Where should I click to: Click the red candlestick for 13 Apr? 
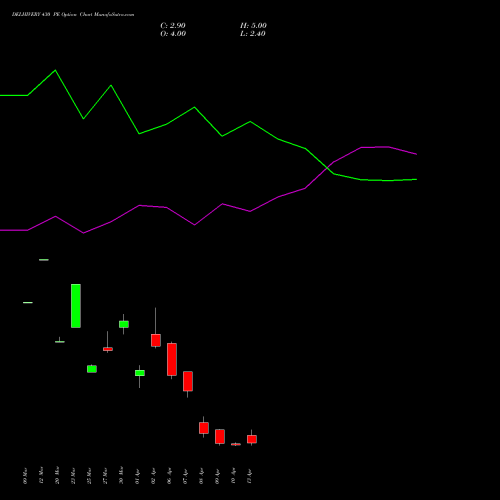coord(252,439)
